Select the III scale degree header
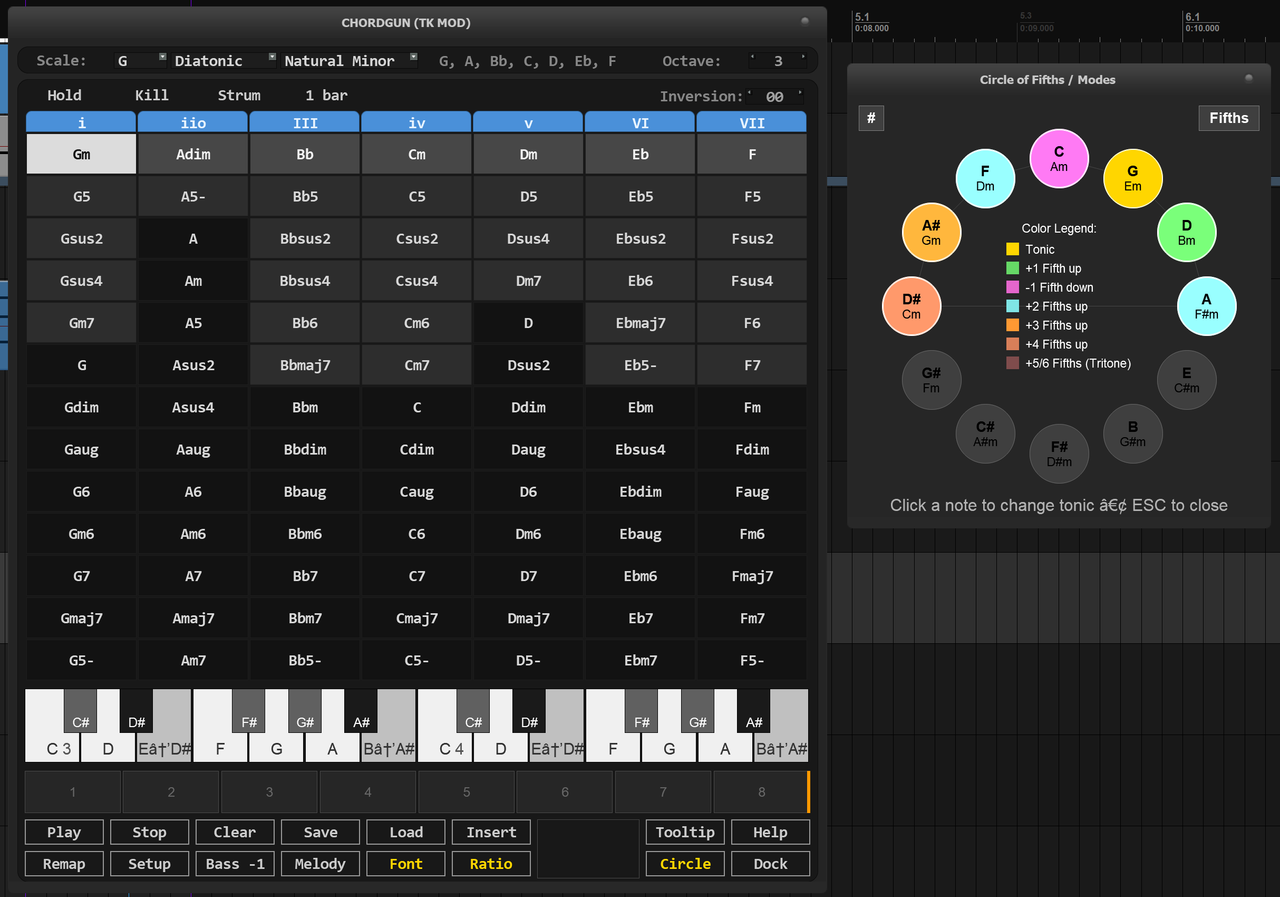This screenshot has width=1280, height=897. [x=305, y=122]
